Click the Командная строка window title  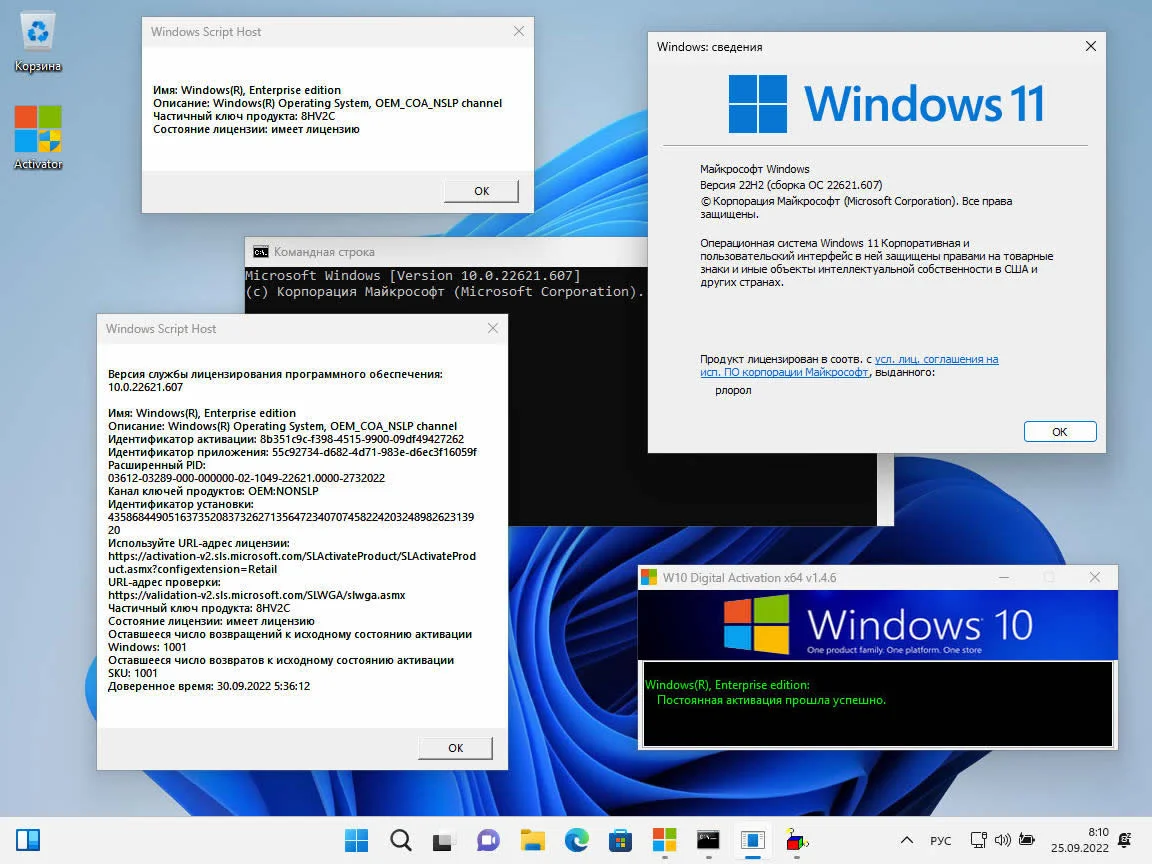coord(324,252)
